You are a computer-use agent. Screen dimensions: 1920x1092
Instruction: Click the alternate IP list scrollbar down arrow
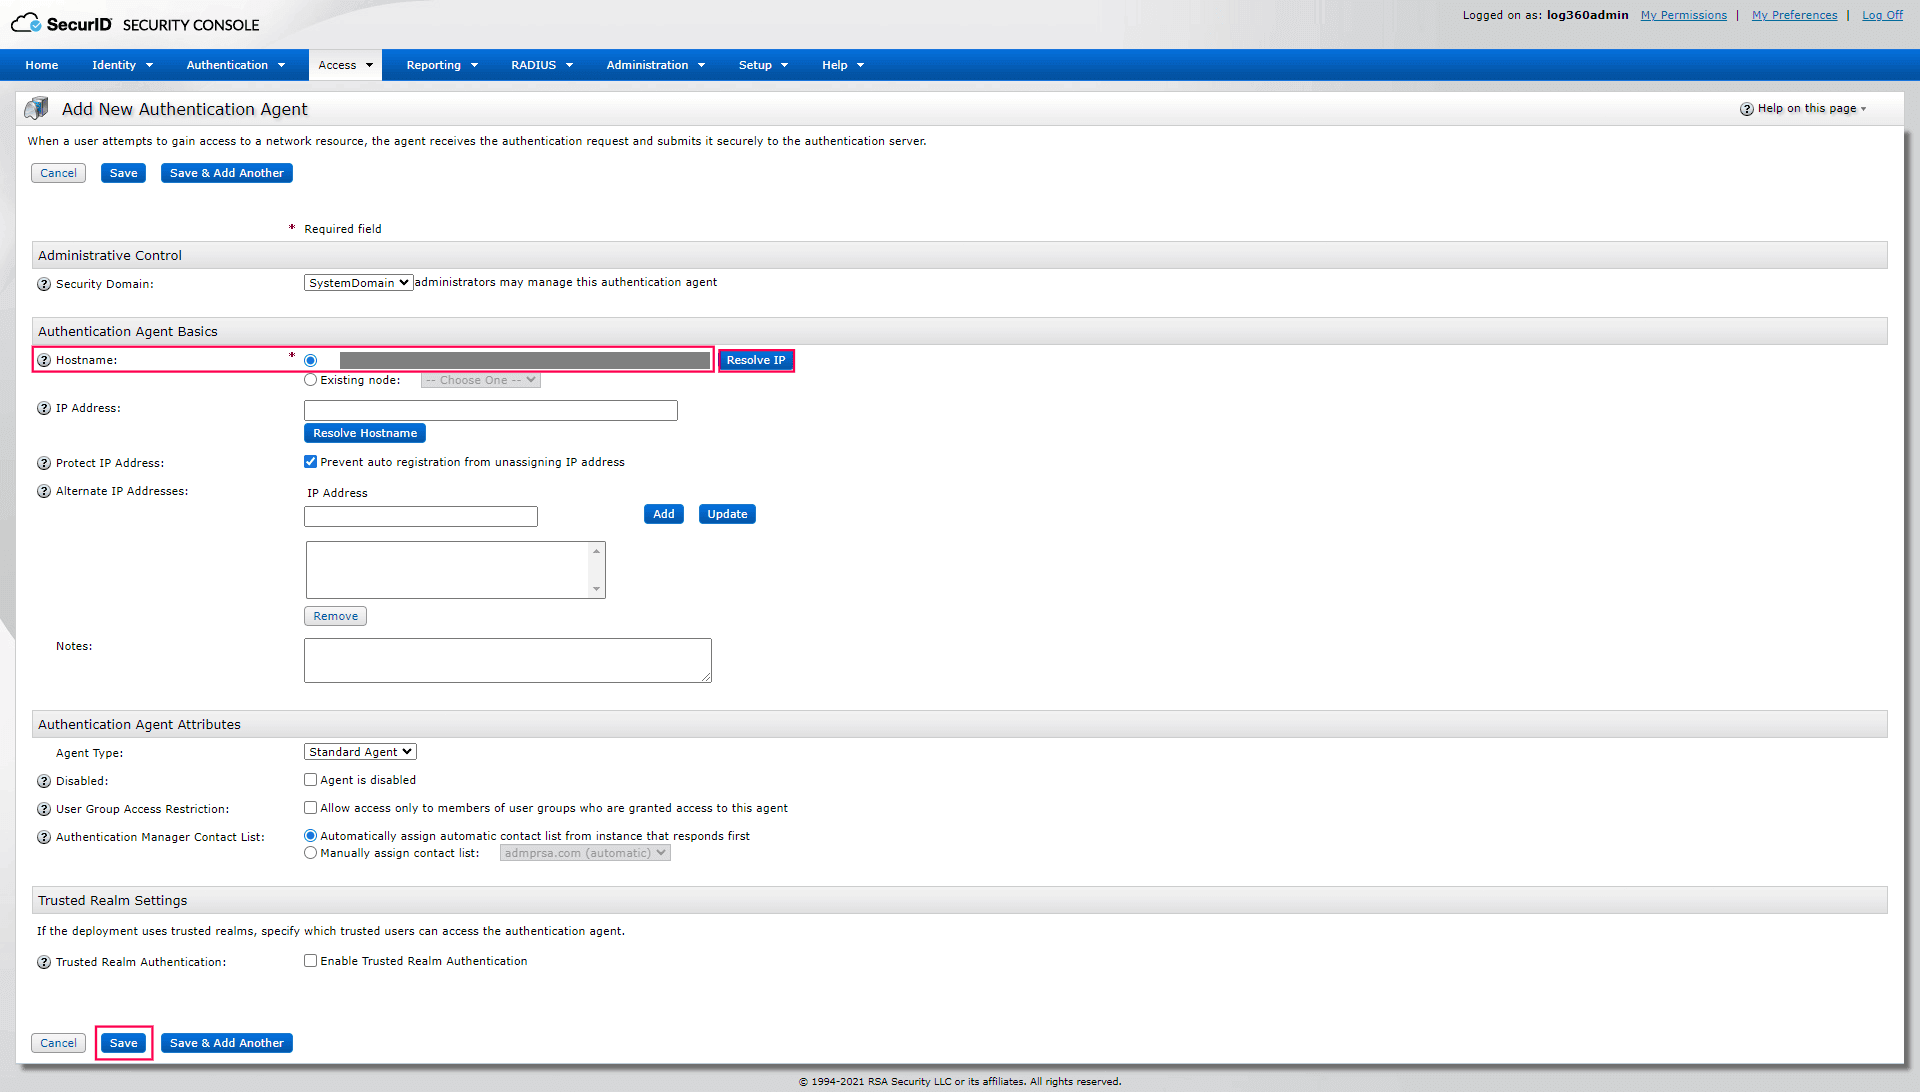[x=596, y=589]
